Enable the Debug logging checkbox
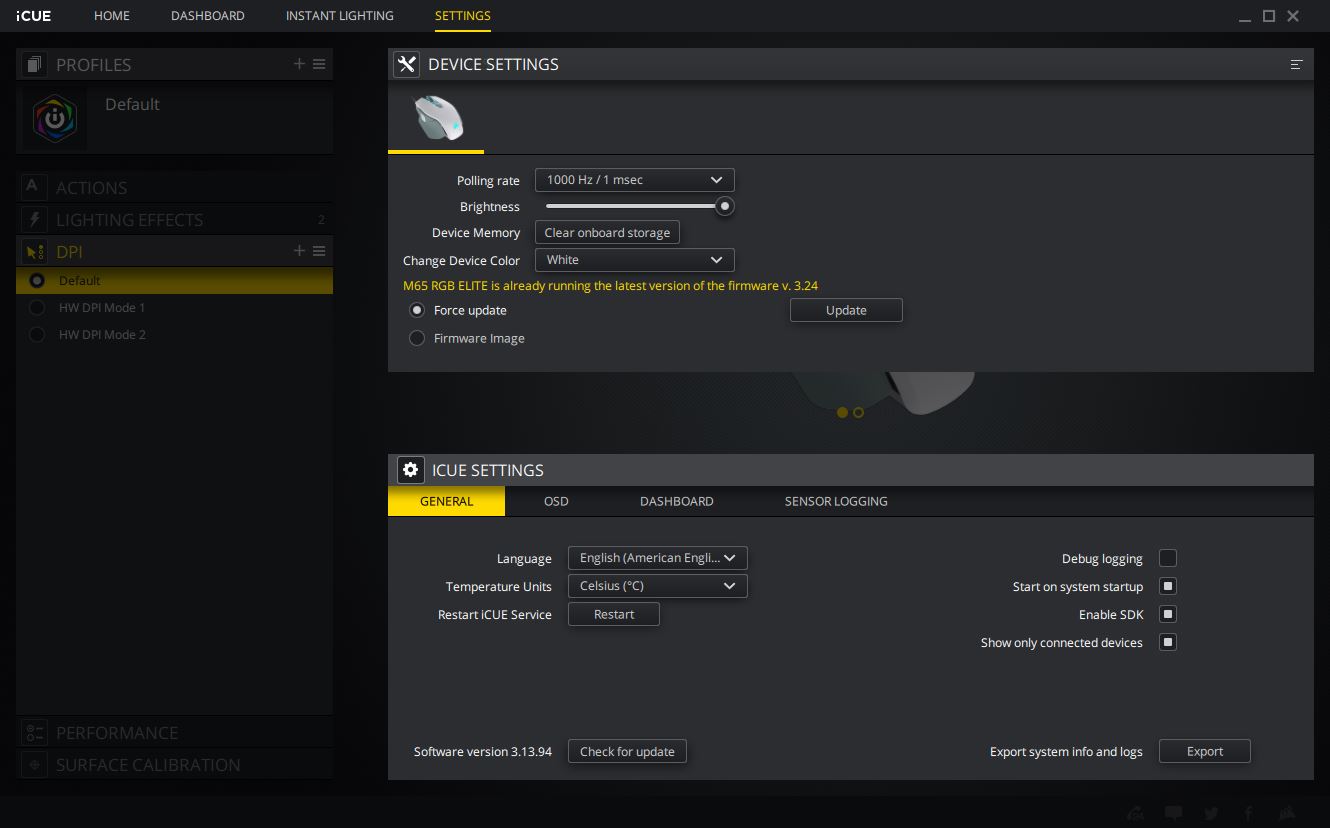The height and width of the screenshot is (828, 1330). (x=1167, y=558)
